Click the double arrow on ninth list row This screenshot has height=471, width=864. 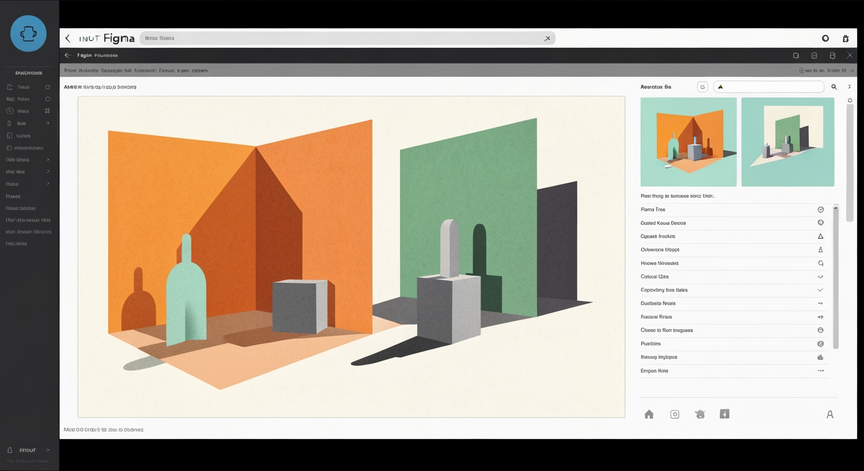pos(820,317)
